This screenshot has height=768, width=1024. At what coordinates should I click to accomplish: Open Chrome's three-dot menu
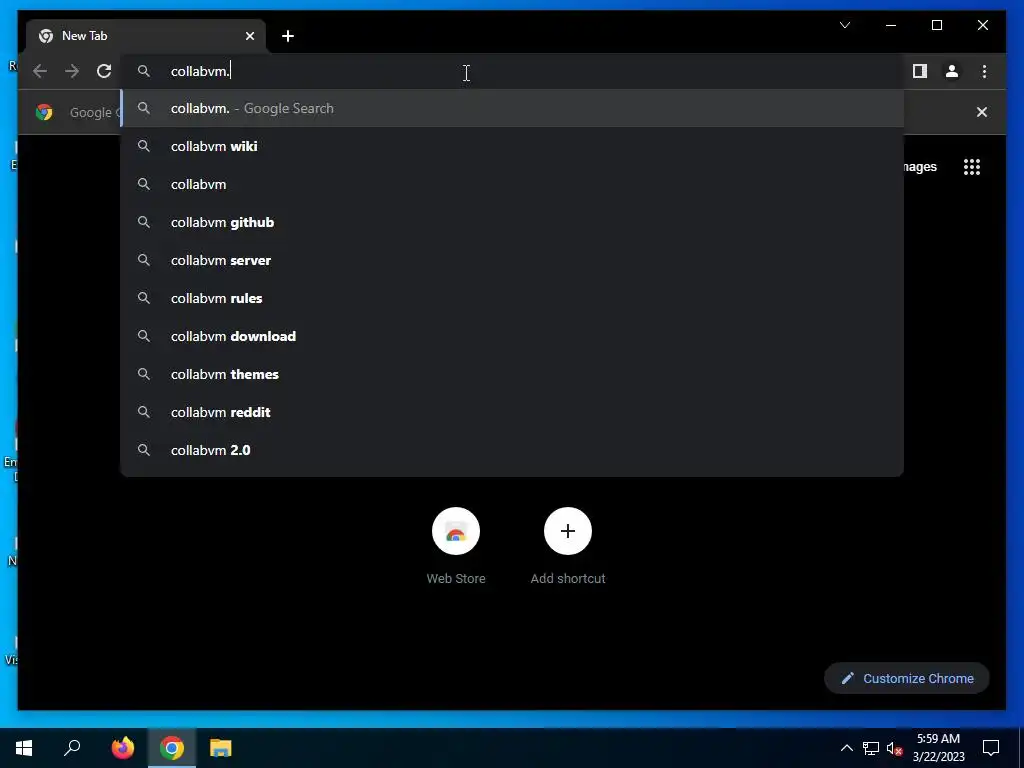pos(984,71)
